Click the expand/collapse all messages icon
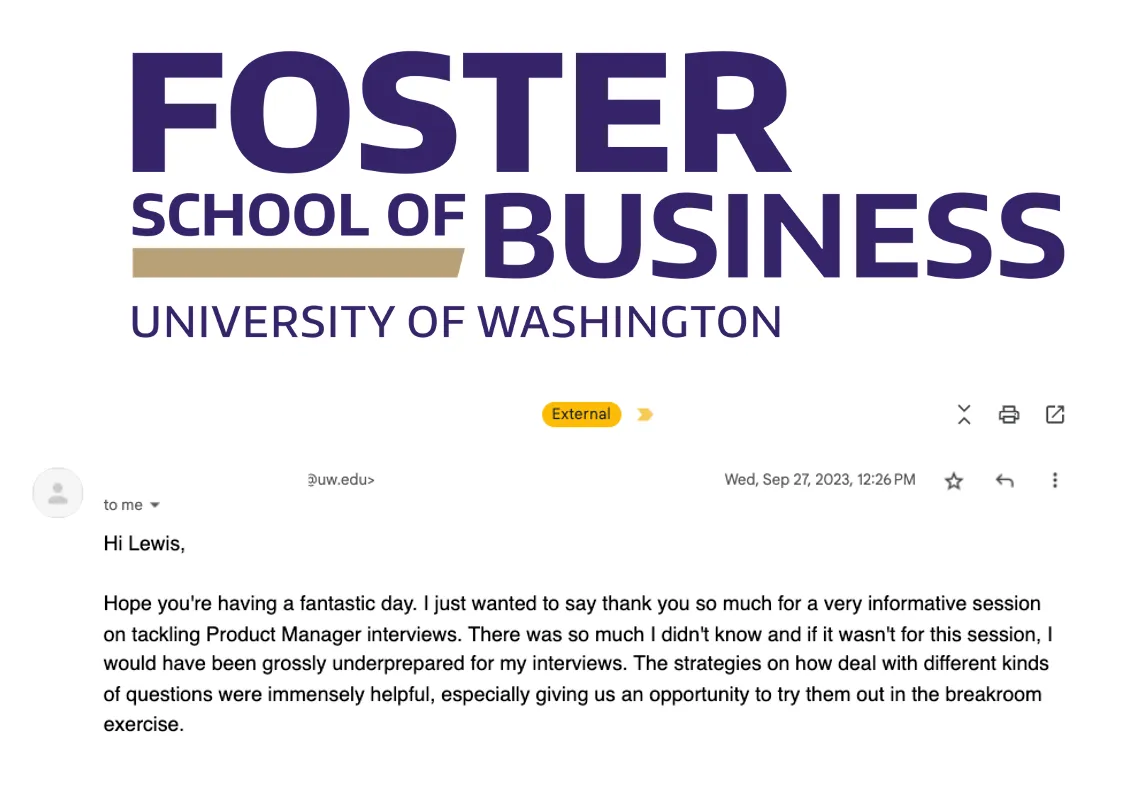Screen dimensions: 1146x796 tap(964, 414)
